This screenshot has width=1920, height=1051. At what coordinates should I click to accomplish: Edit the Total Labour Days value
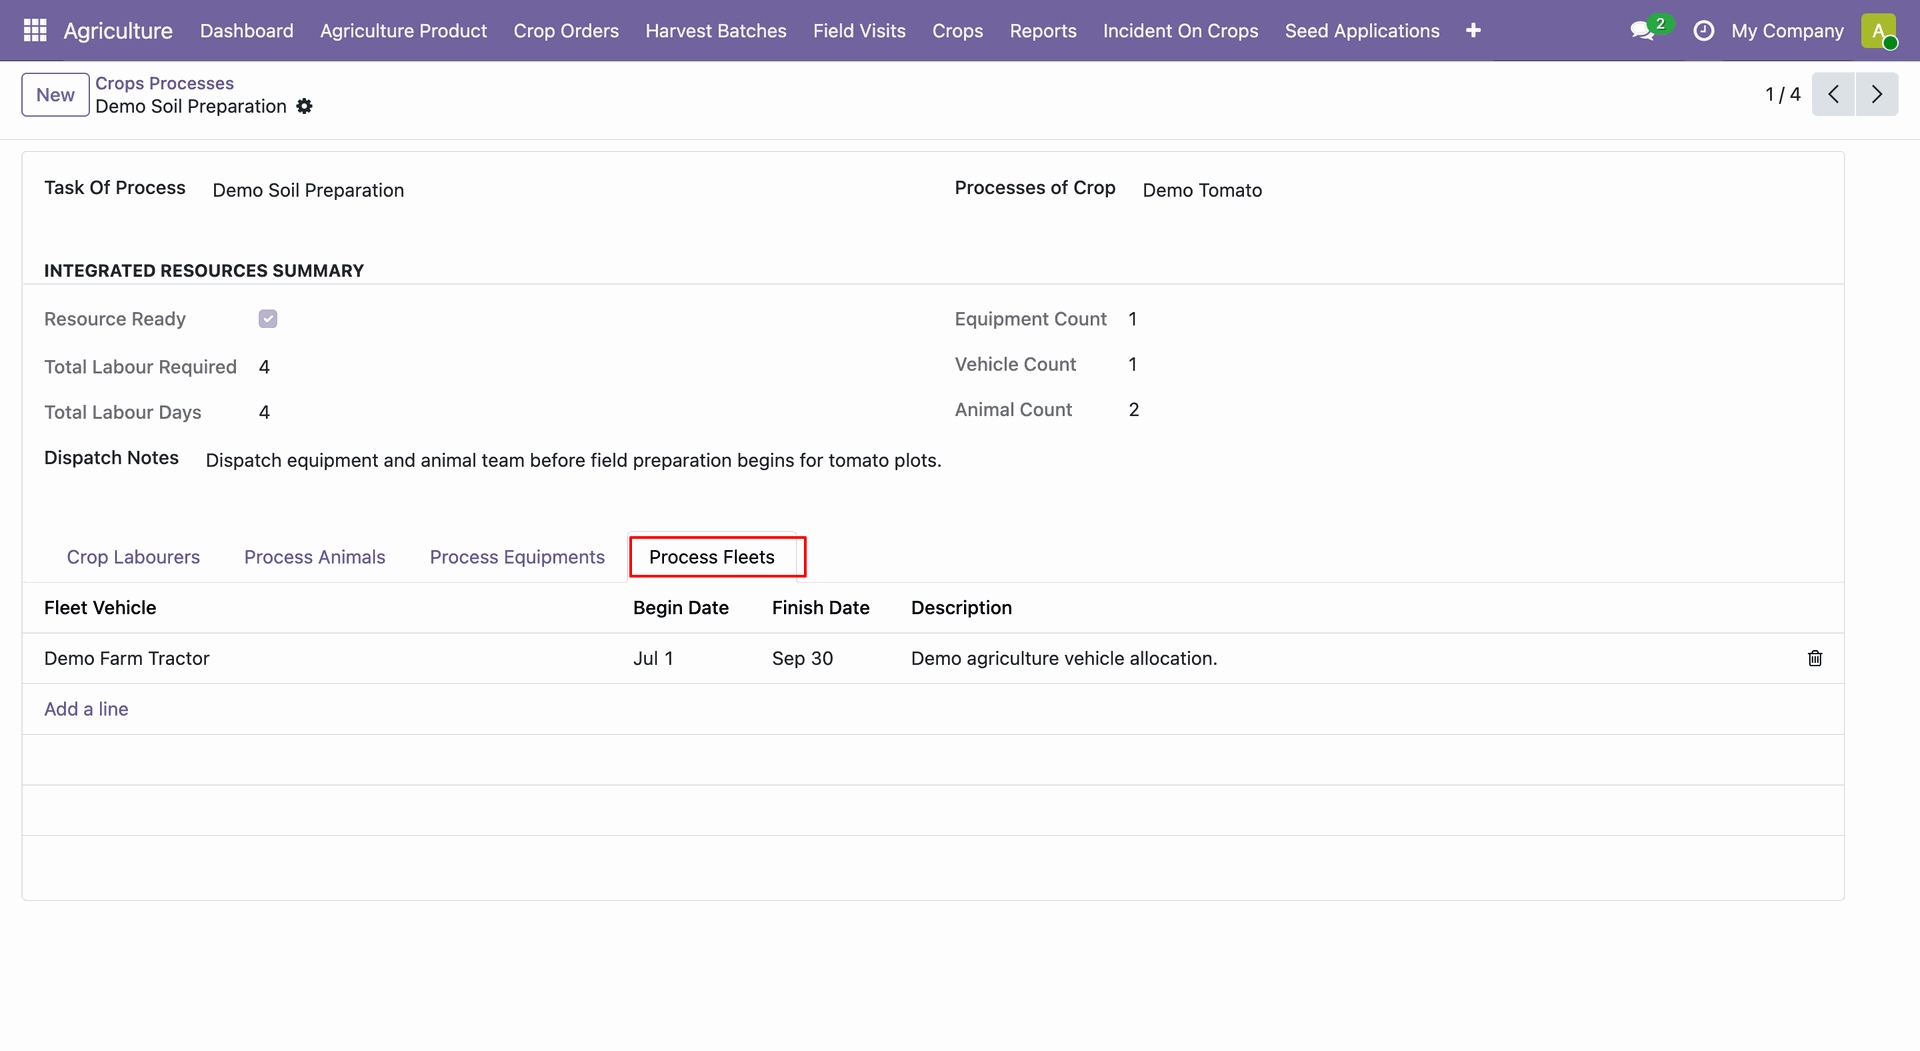(264, 412)
